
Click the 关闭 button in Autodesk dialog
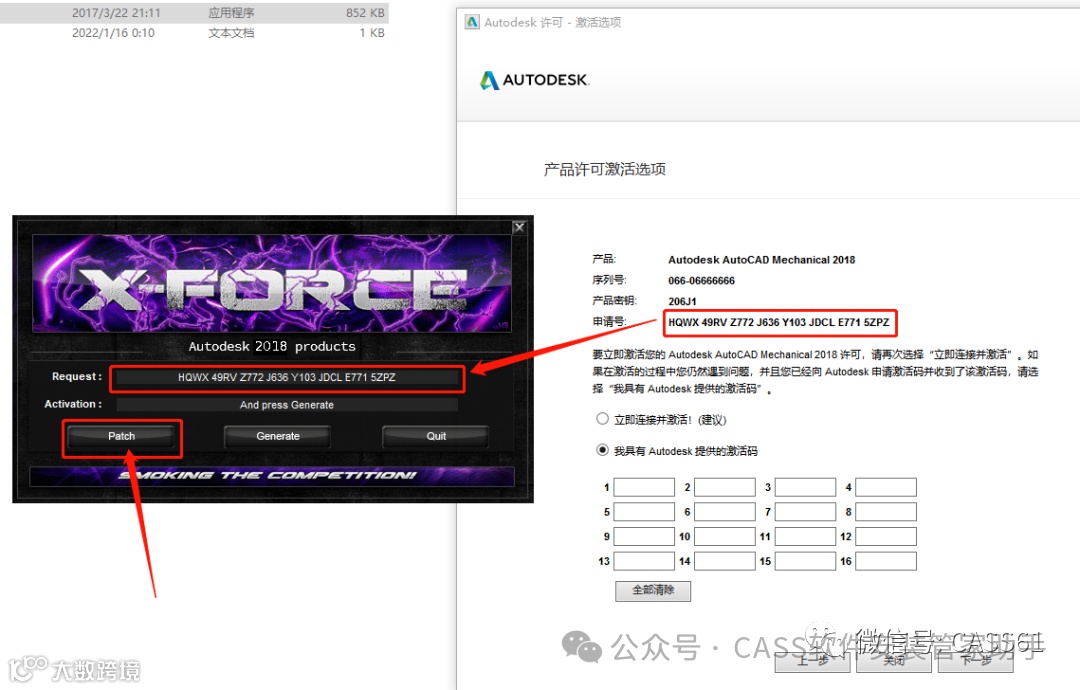click(x=894, y=661)
